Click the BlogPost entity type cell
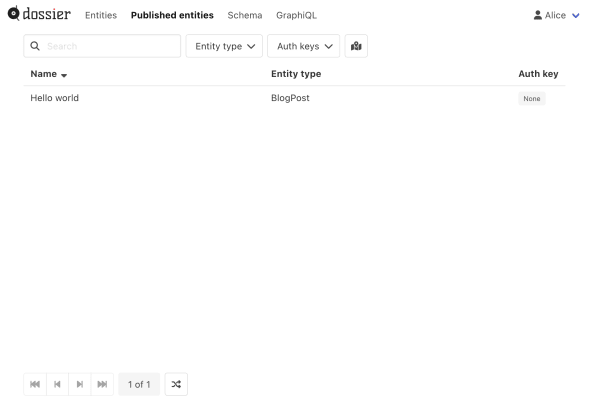Screen dimensions: 589x400 point(290,98)
